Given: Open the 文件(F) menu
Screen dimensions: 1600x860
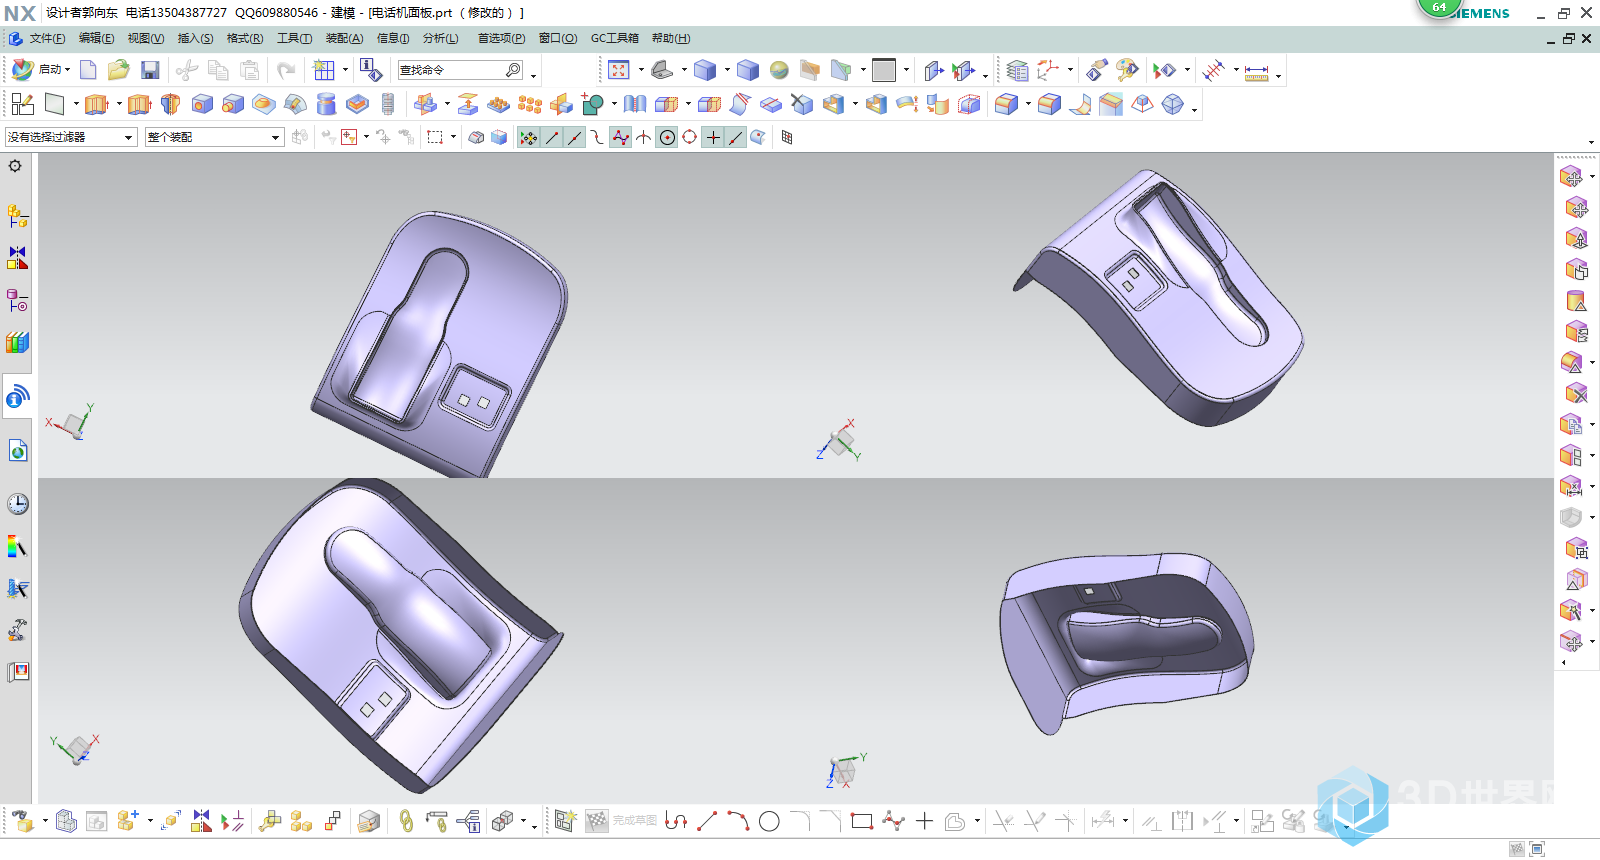Looking at the screenshot, I should coord(47,38).
